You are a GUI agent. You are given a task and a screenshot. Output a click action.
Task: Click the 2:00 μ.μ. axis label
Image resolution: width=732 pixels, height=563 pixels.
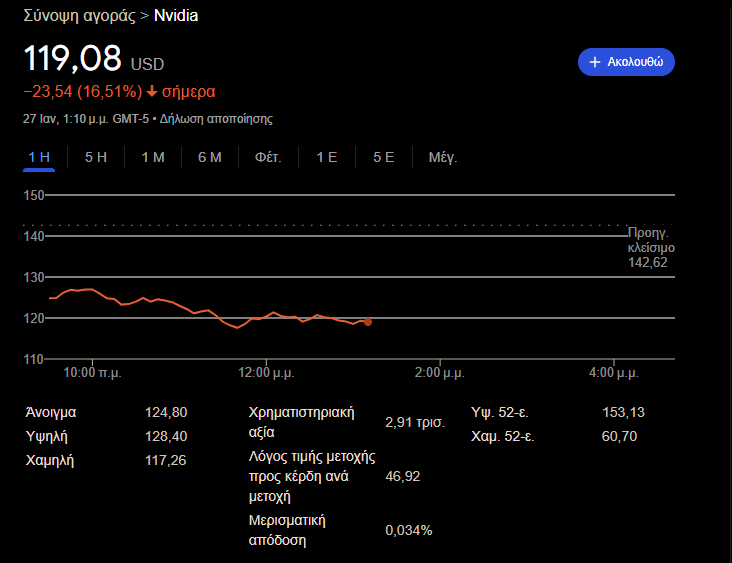coord(440,373)
